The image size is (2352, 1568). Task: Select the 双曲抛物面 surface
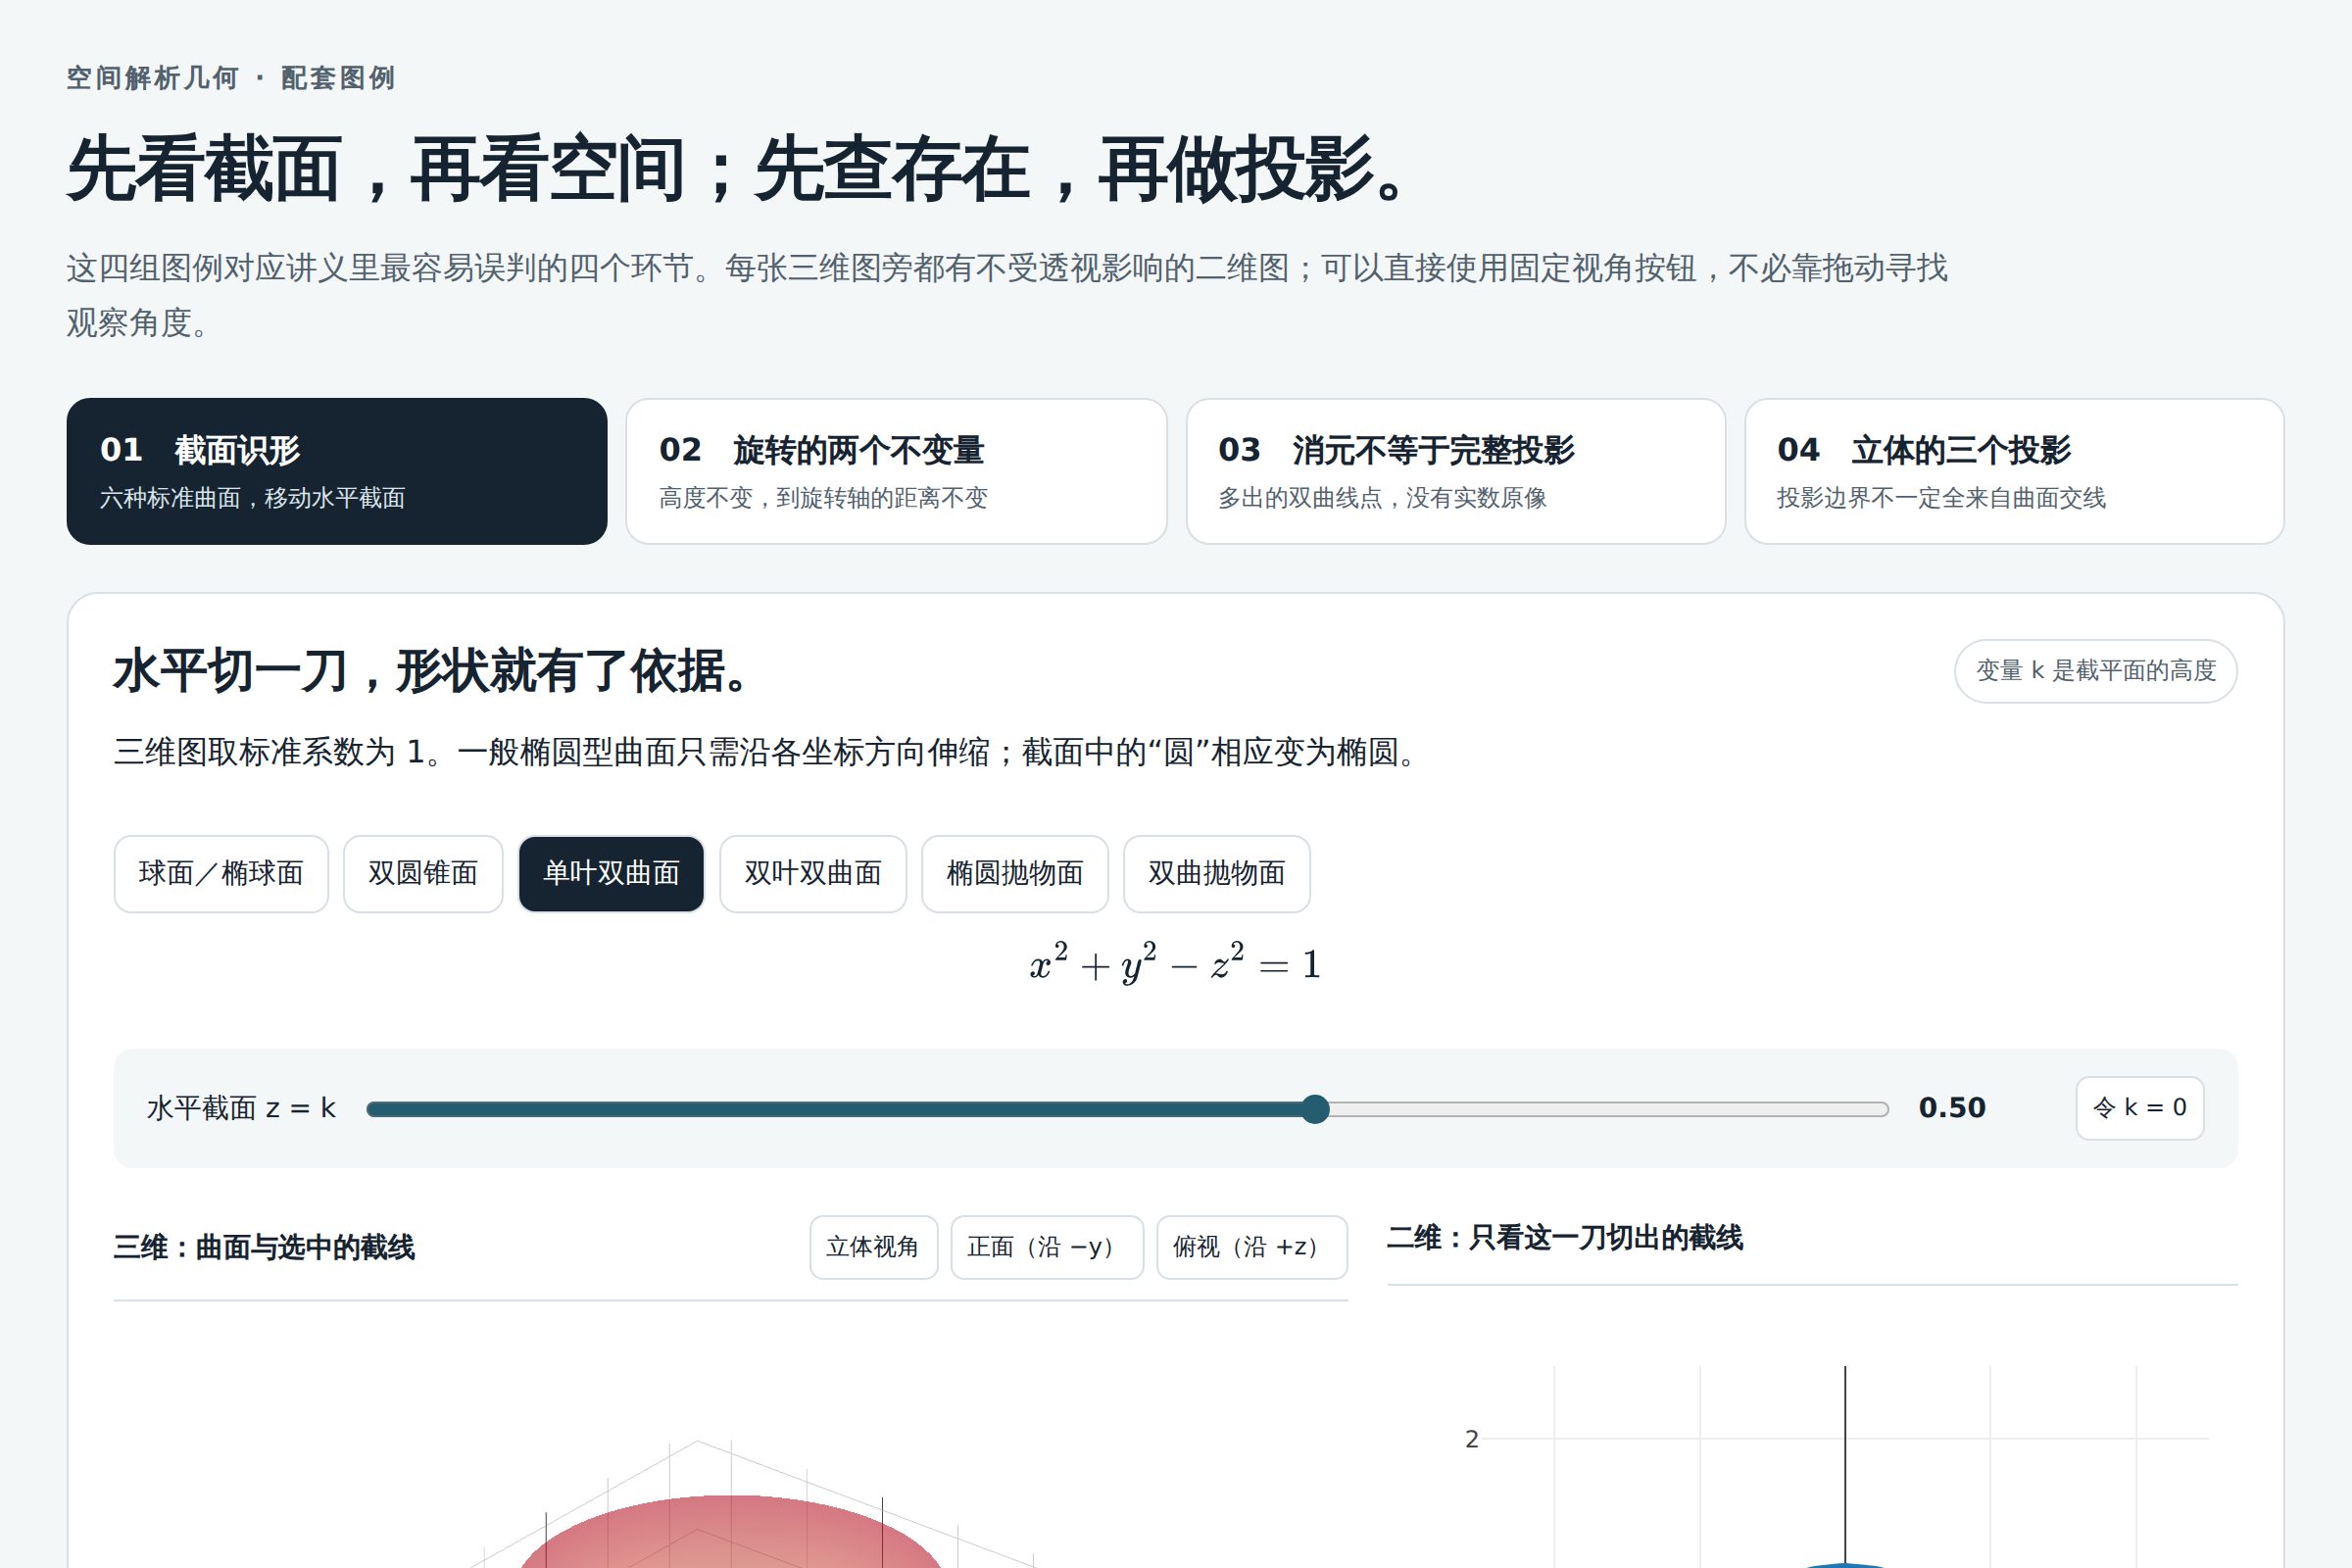(1217, 874)
